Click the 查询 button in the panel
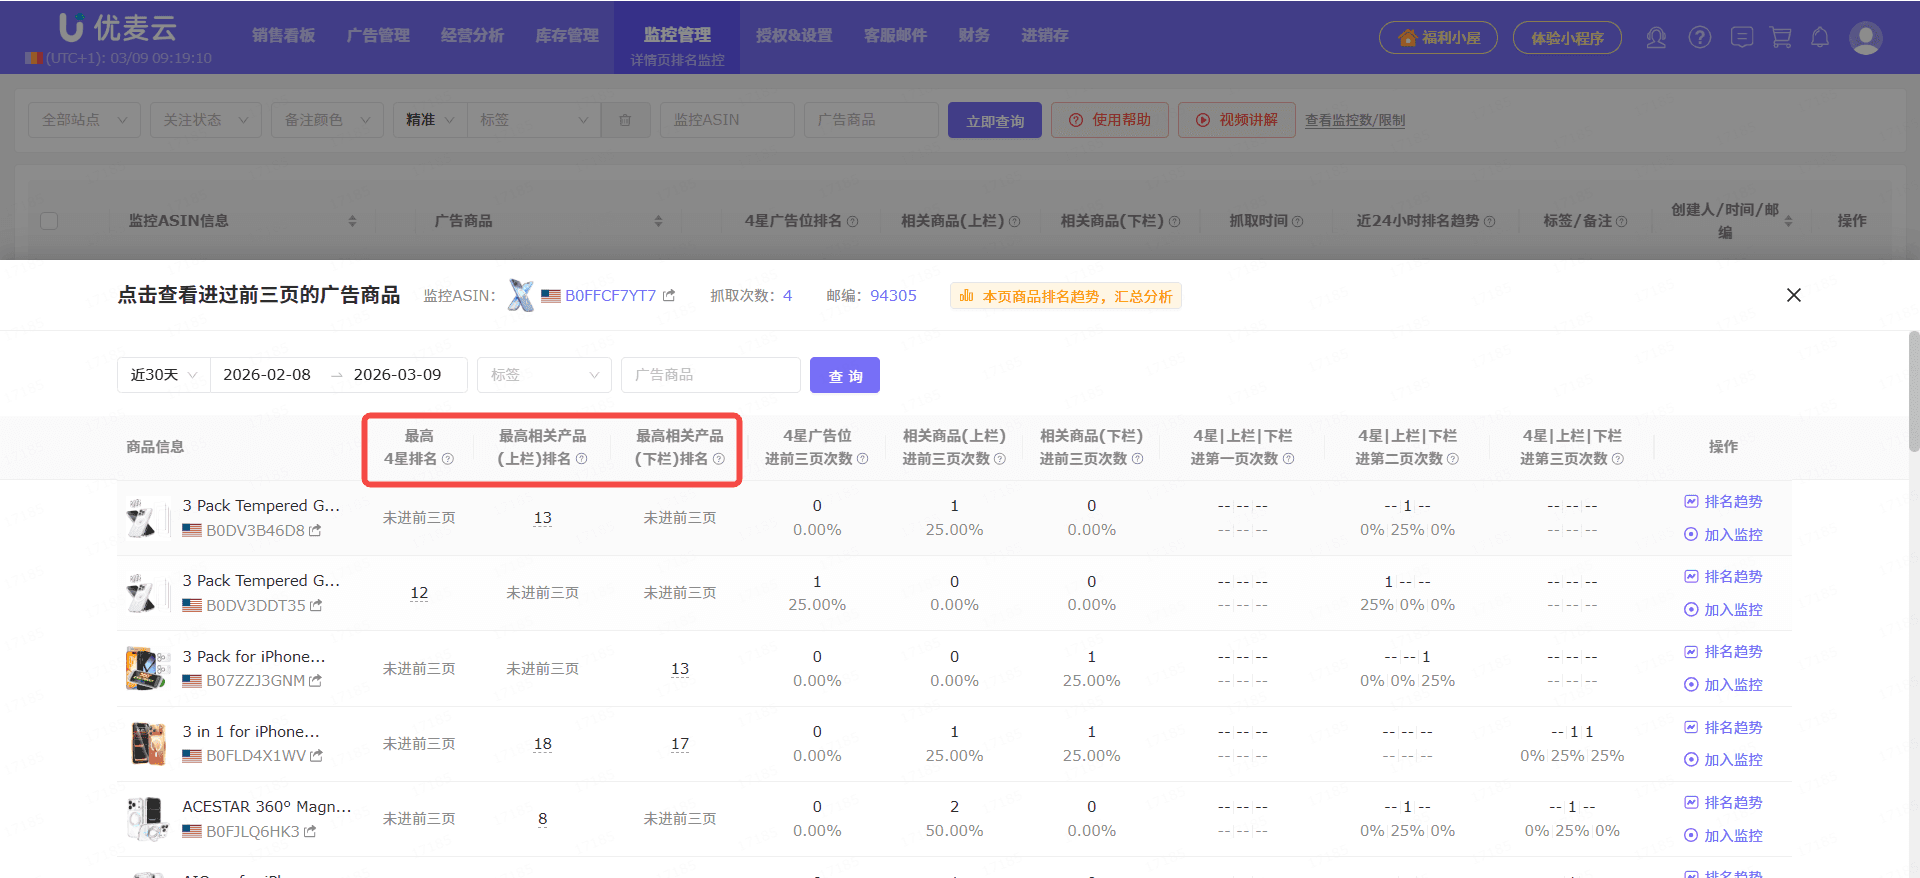1920x878 pixels. [x=845, y=376]
